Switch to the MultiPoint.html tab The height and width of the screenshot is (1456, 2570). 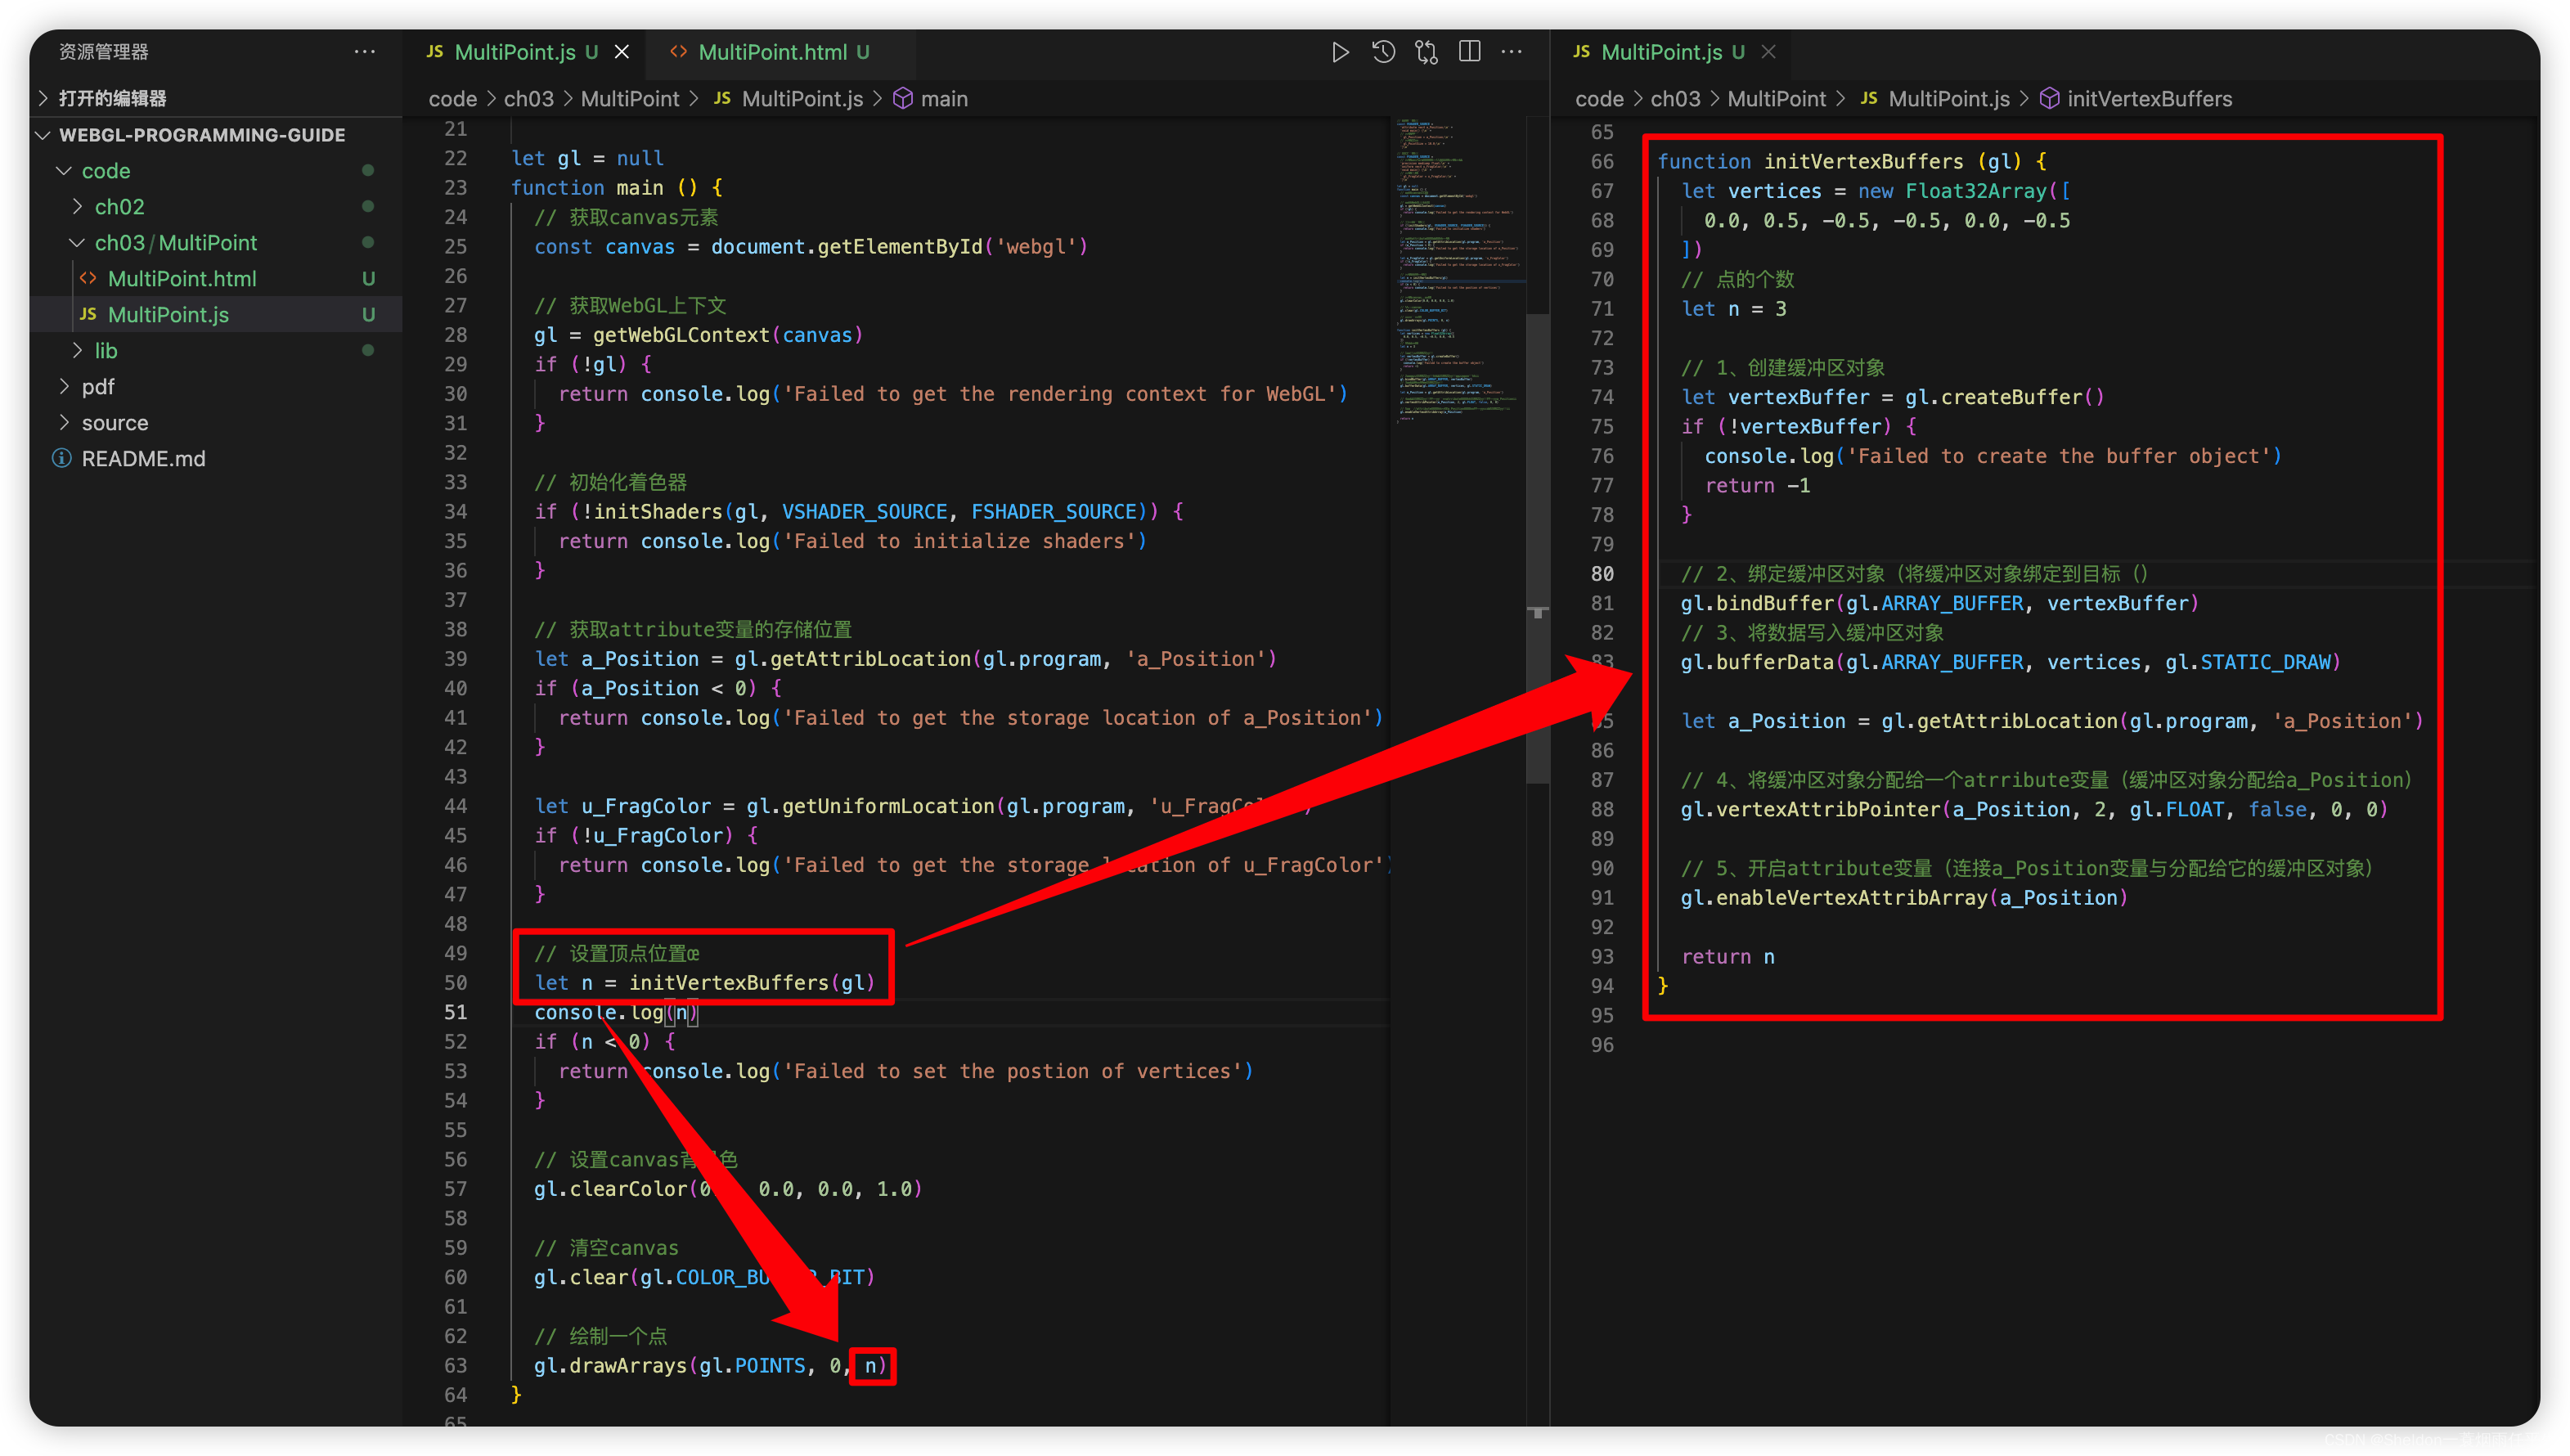pyautogui.click(x=772, y=52)
